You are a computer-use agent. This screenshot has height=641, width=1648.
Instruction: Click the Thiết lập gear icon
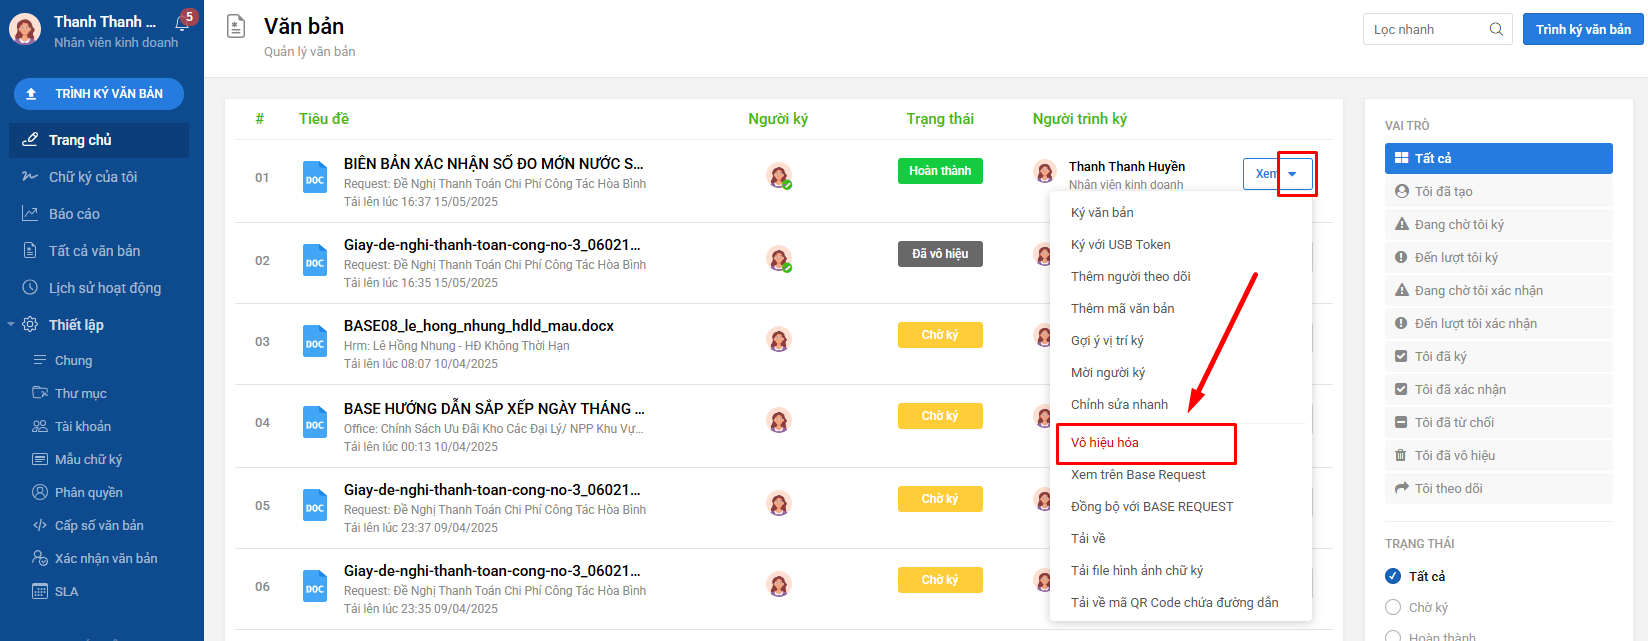tap(30, 324)
